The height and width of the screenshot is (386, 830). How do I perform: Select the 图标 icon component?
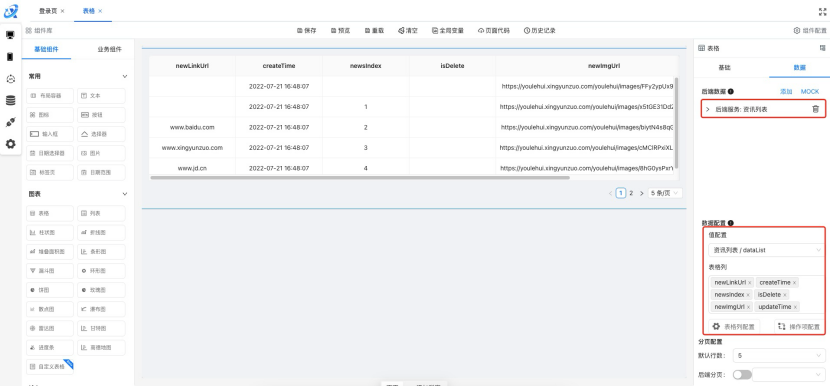[50, 115]
